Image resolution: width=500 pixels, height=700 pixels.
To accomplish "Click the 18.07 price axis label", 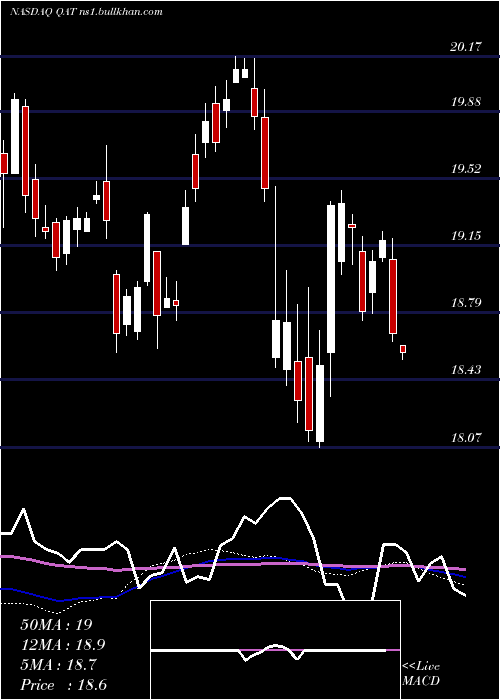I will (x=466, y=437).
